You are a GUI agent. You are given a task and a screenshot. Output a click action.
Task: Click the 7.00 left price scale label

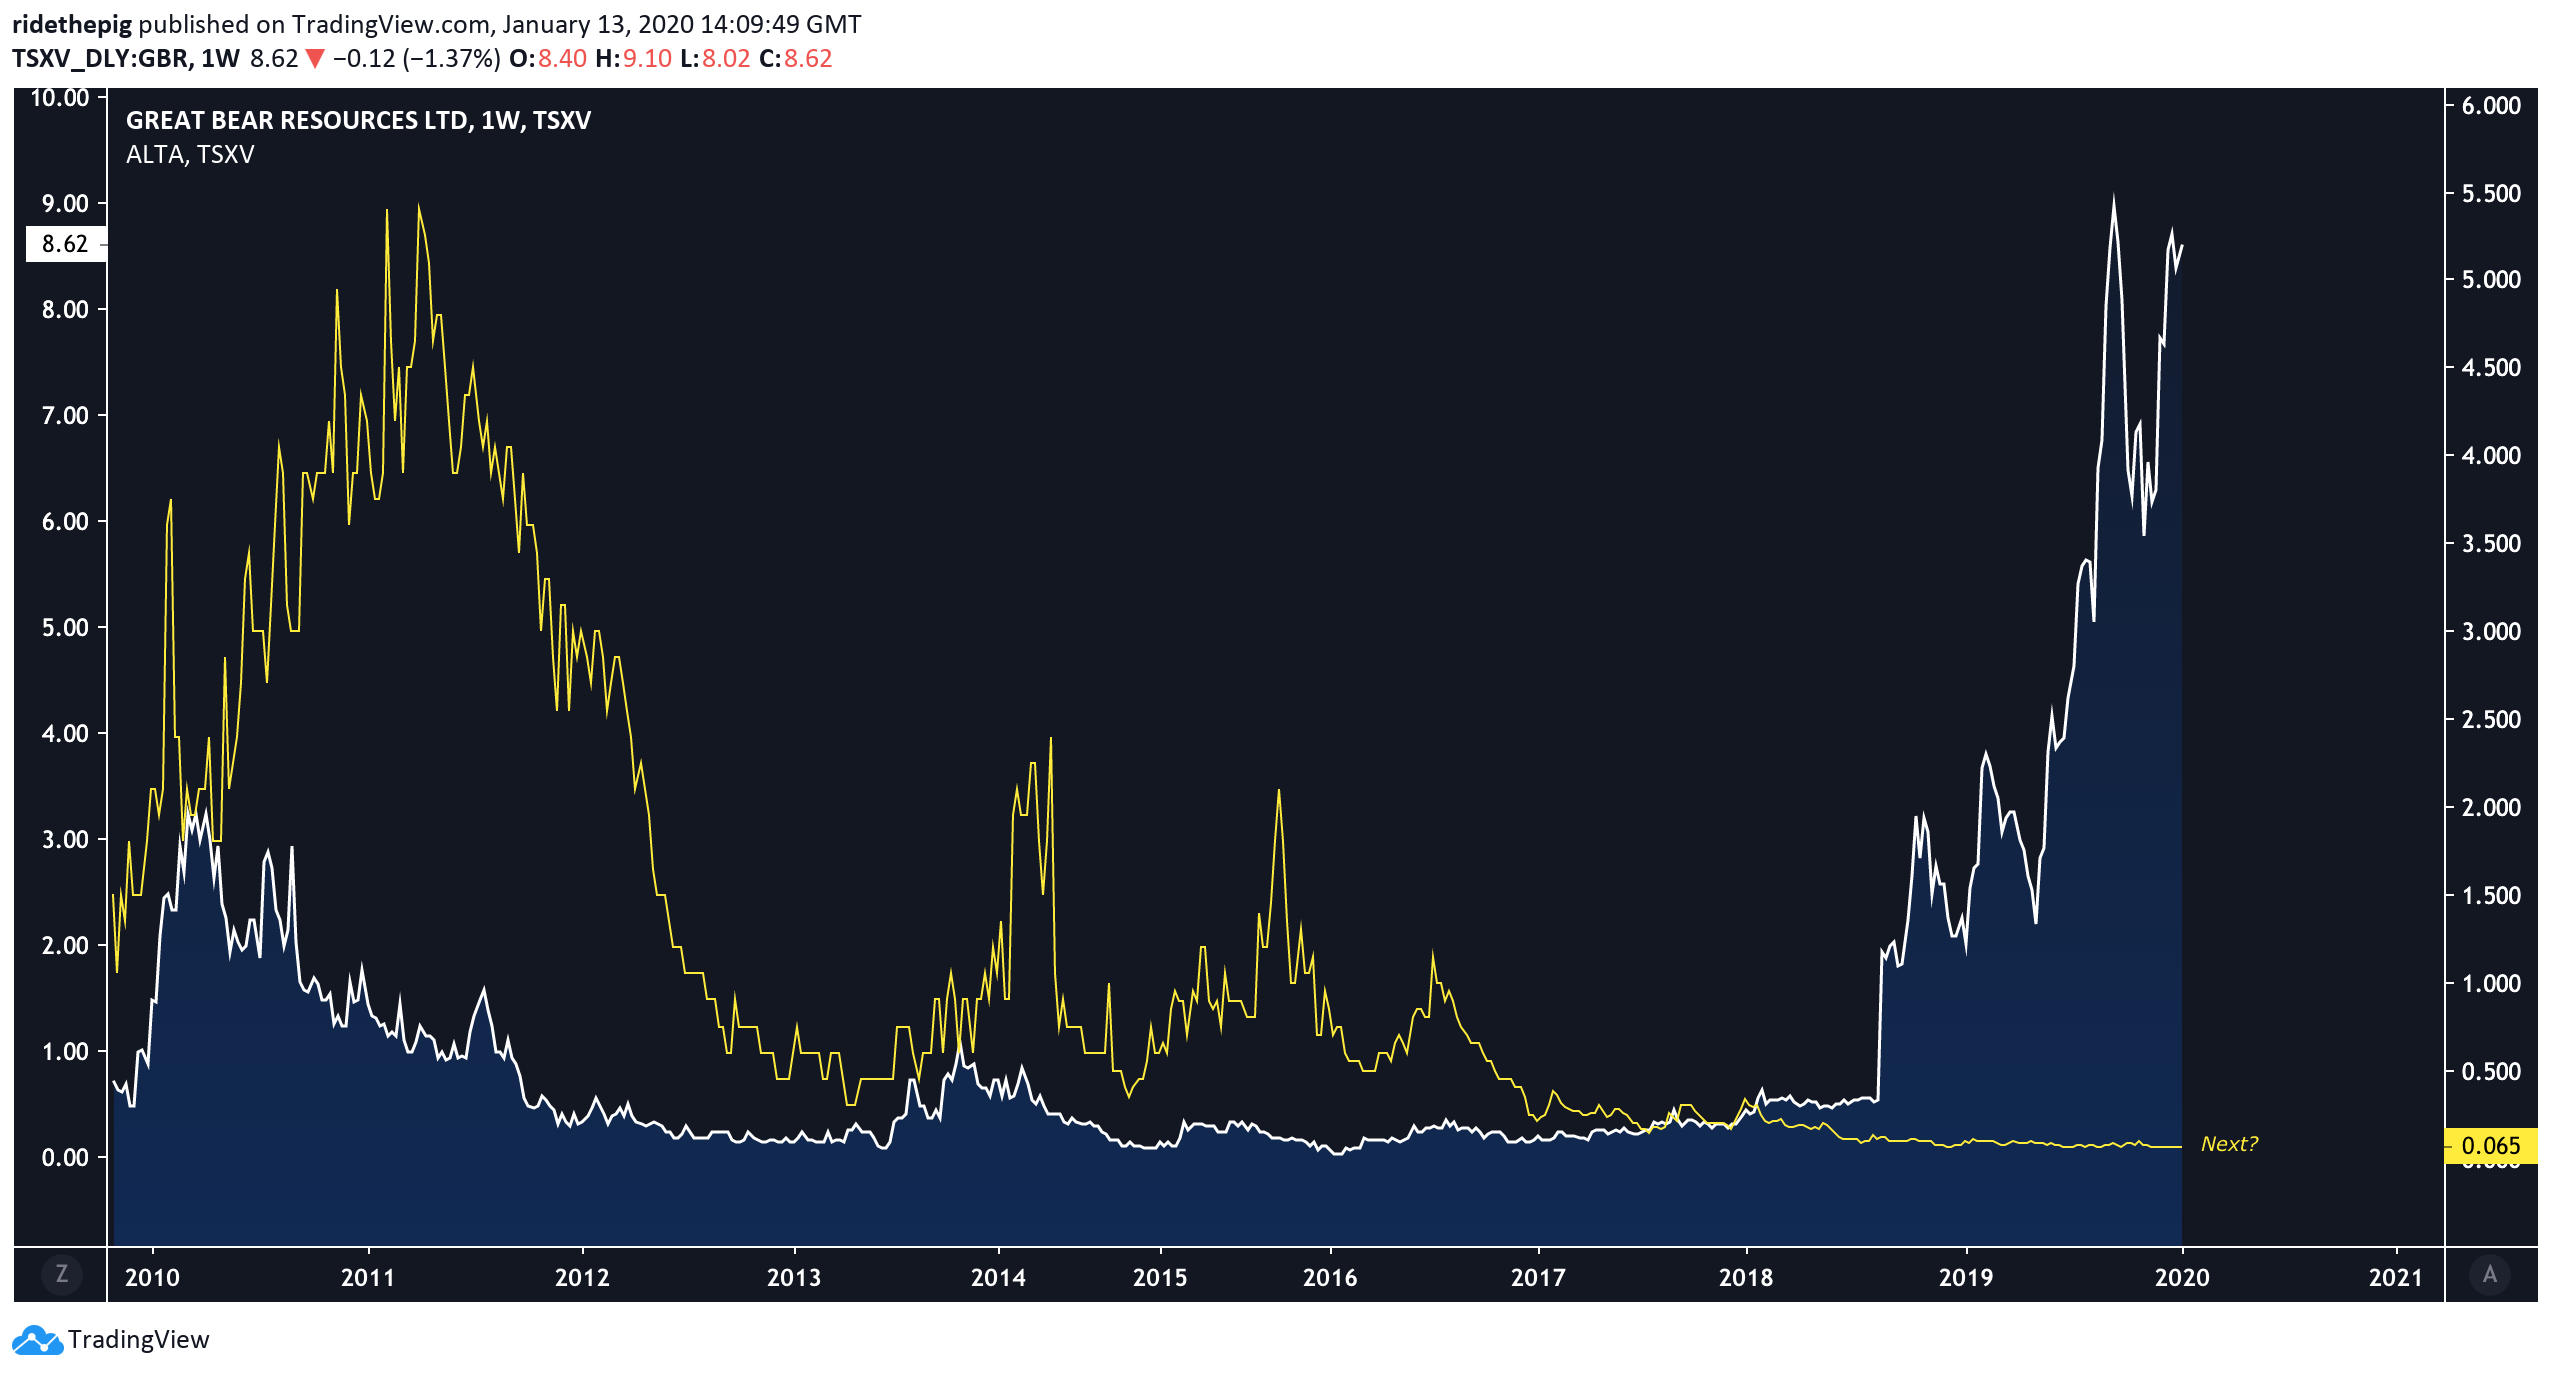[65, 415]
